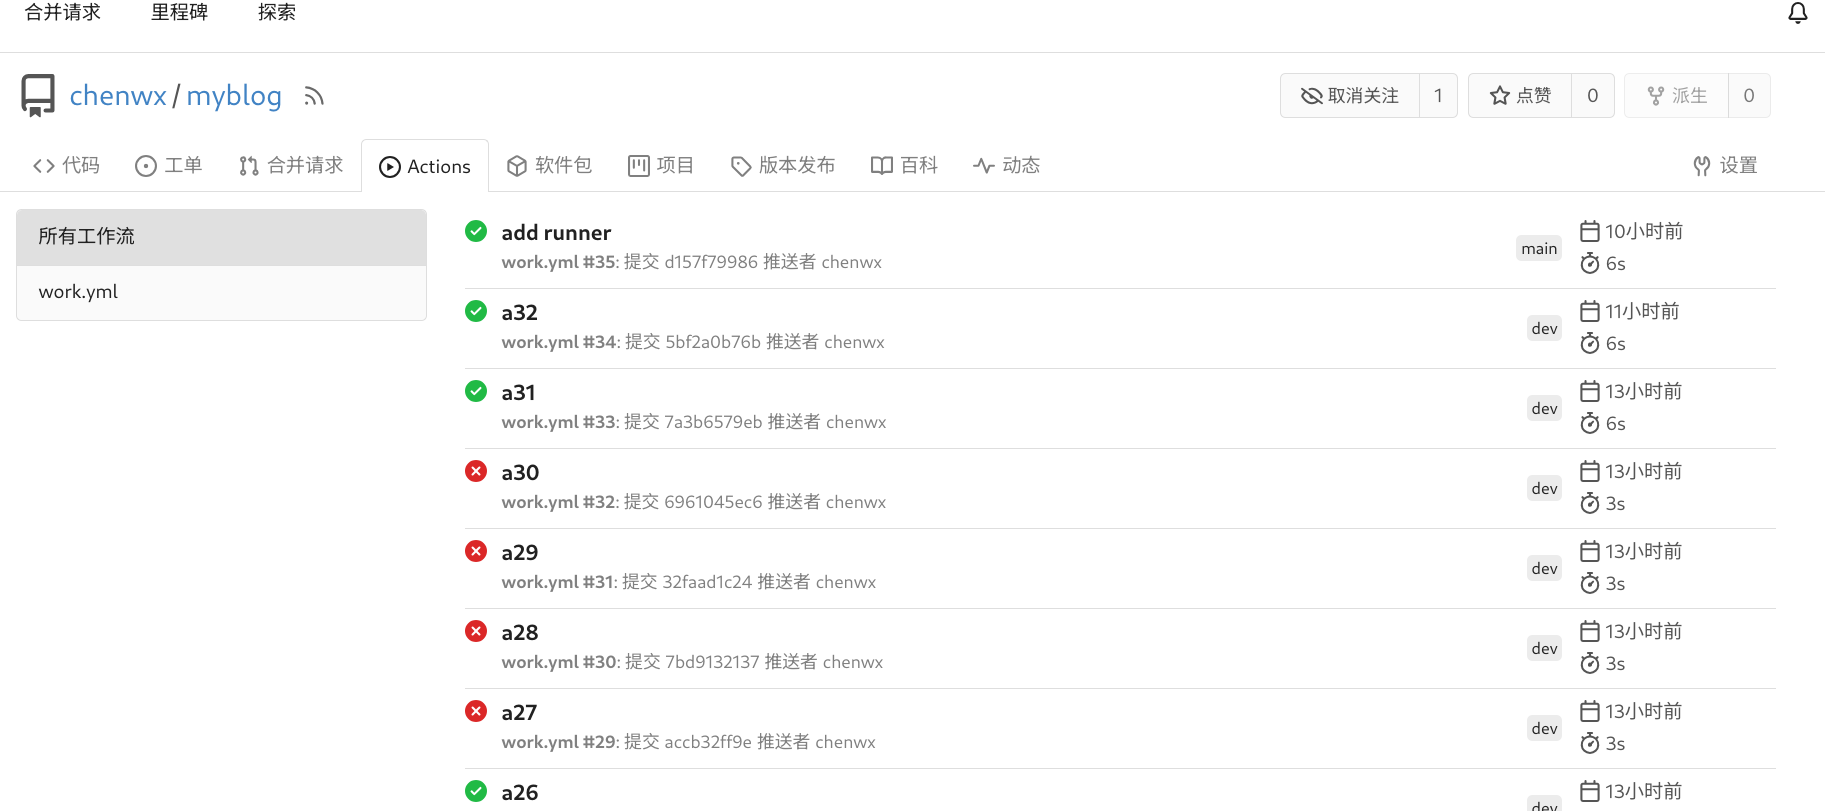Click the main branch label
Image resolution: width=1825 pixels, height=811 pixels.
pos(1539,249)
